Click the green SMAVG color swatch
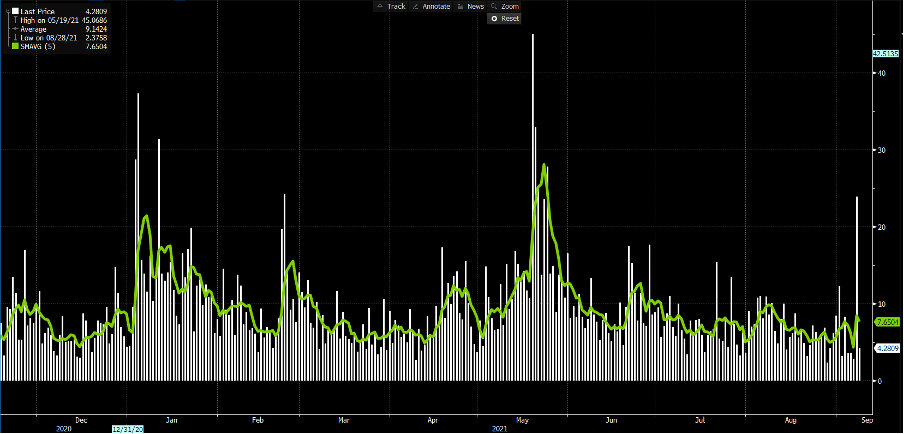 [16, 46]
